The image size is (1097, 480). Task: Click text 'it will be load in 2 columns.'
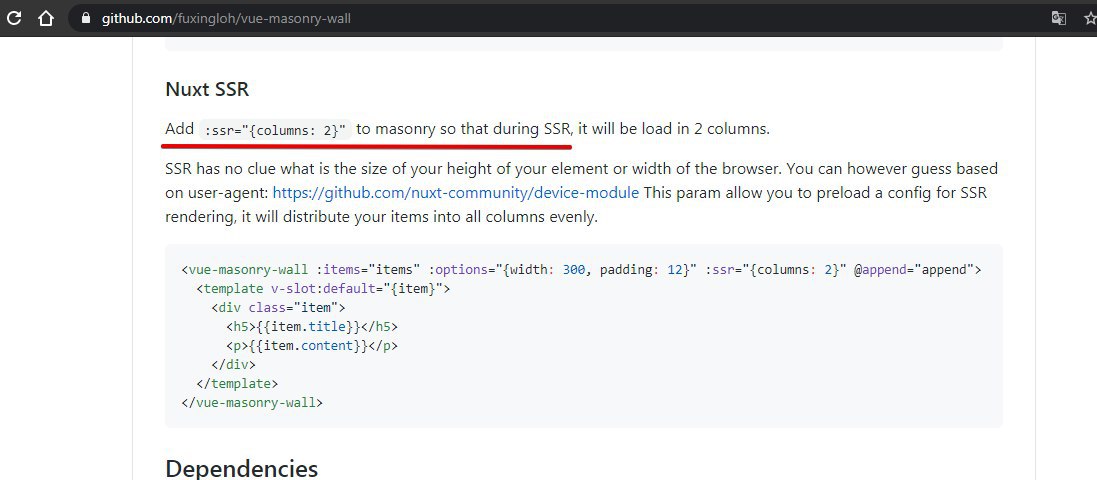[x=674, y=129]
